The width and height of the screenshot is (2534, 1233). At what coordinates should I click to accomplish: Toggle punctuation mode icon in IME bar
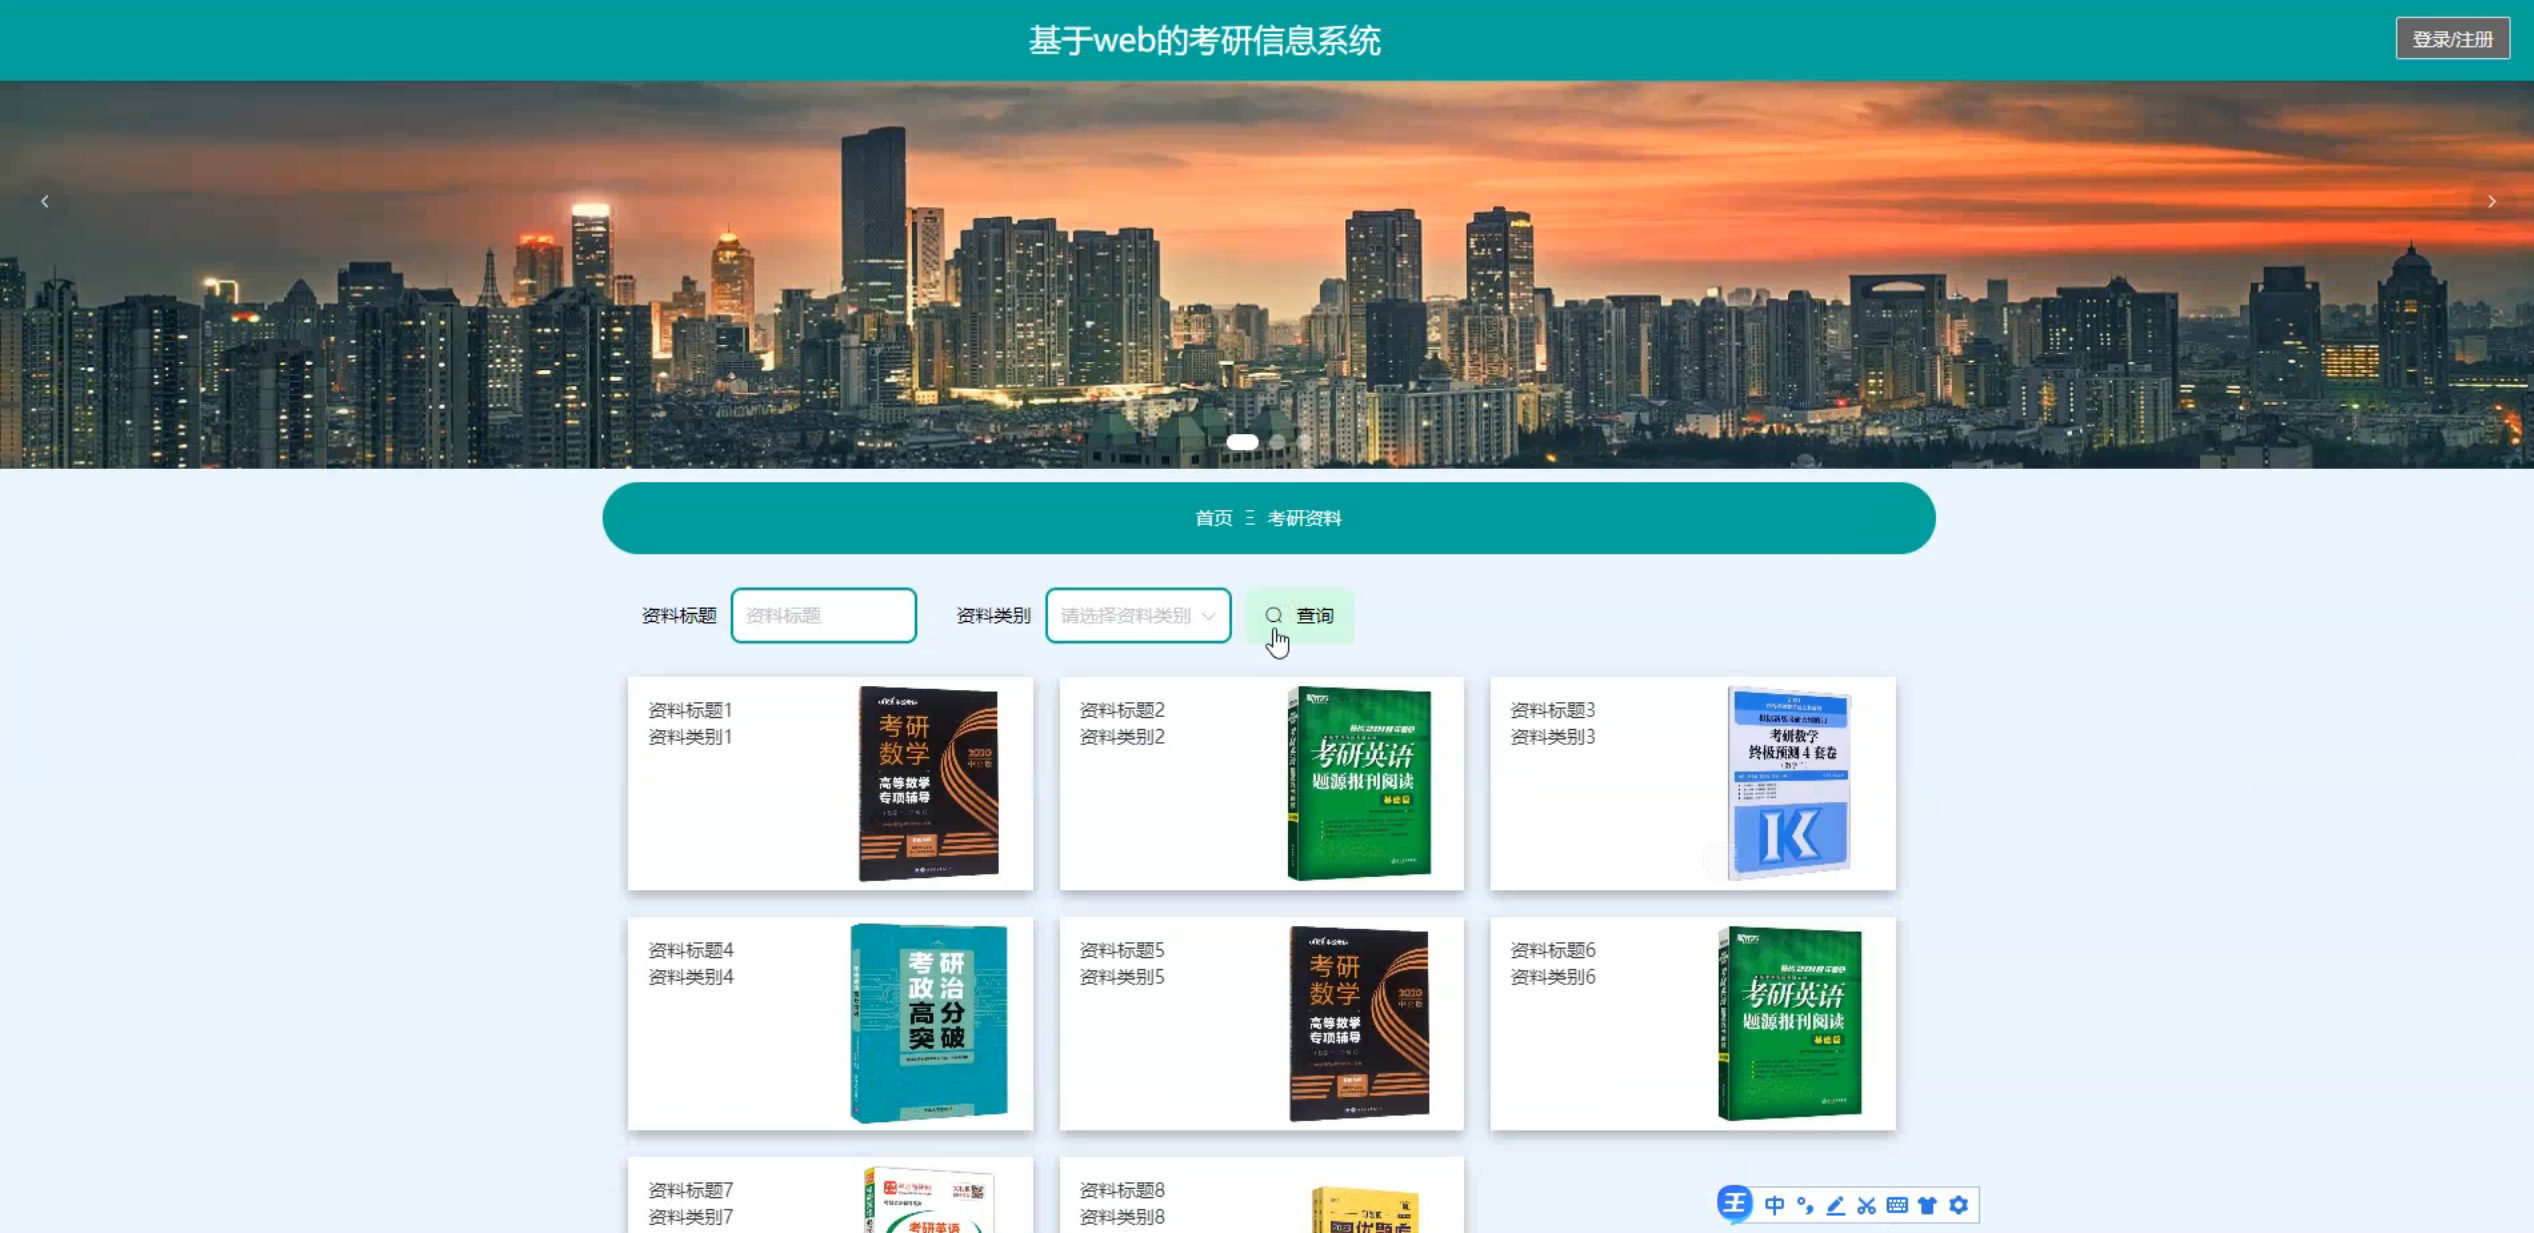[1805, 1205]
